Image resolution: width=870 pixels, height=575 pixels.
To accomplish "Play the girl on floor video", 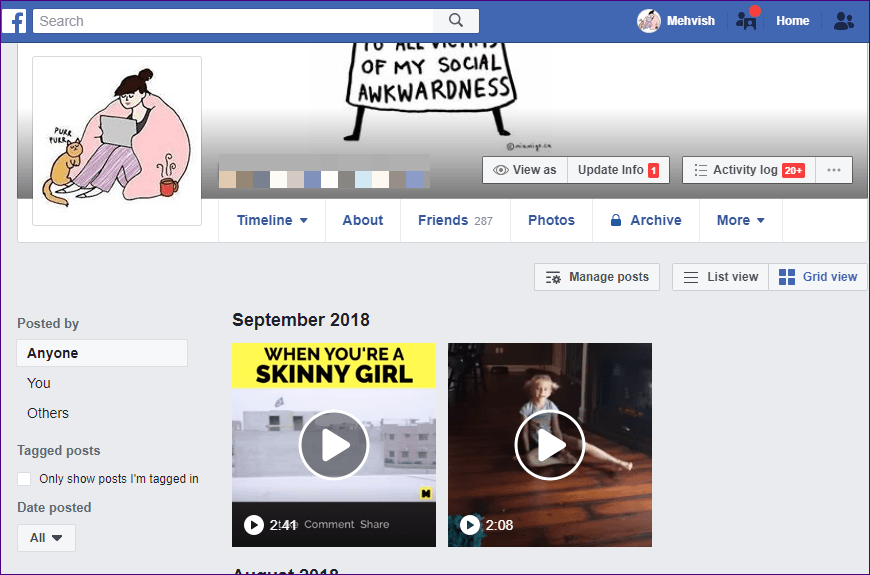I will click(550, 445).
